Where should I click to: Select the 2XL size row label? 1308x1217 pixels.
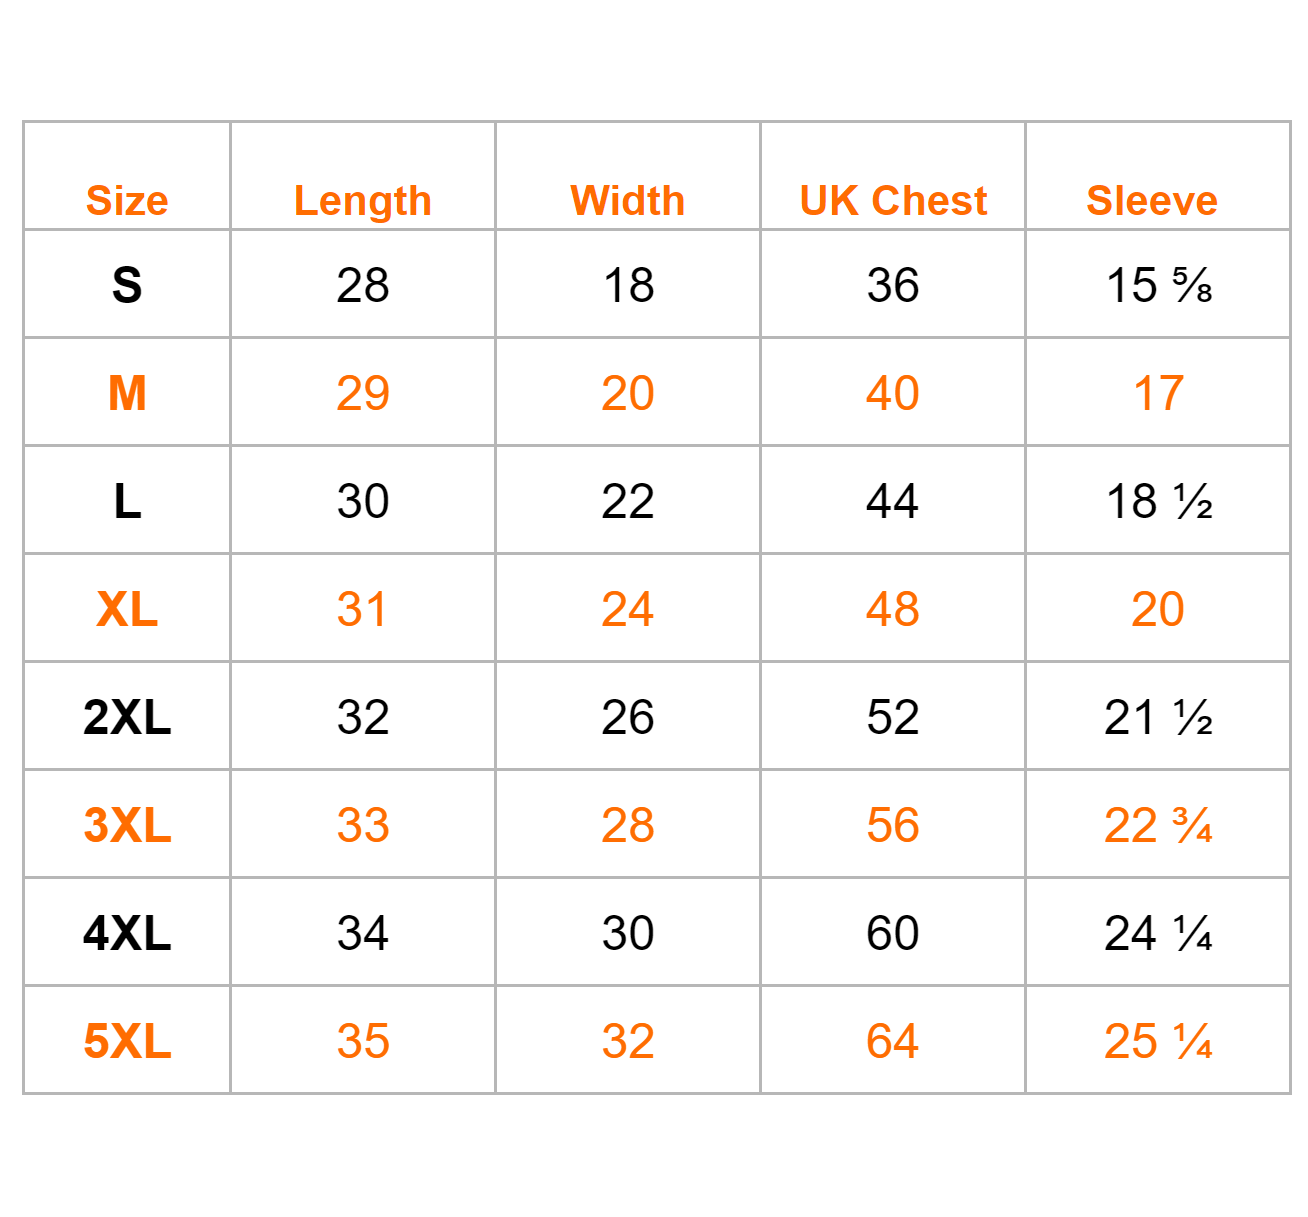[x=127, y=717]
